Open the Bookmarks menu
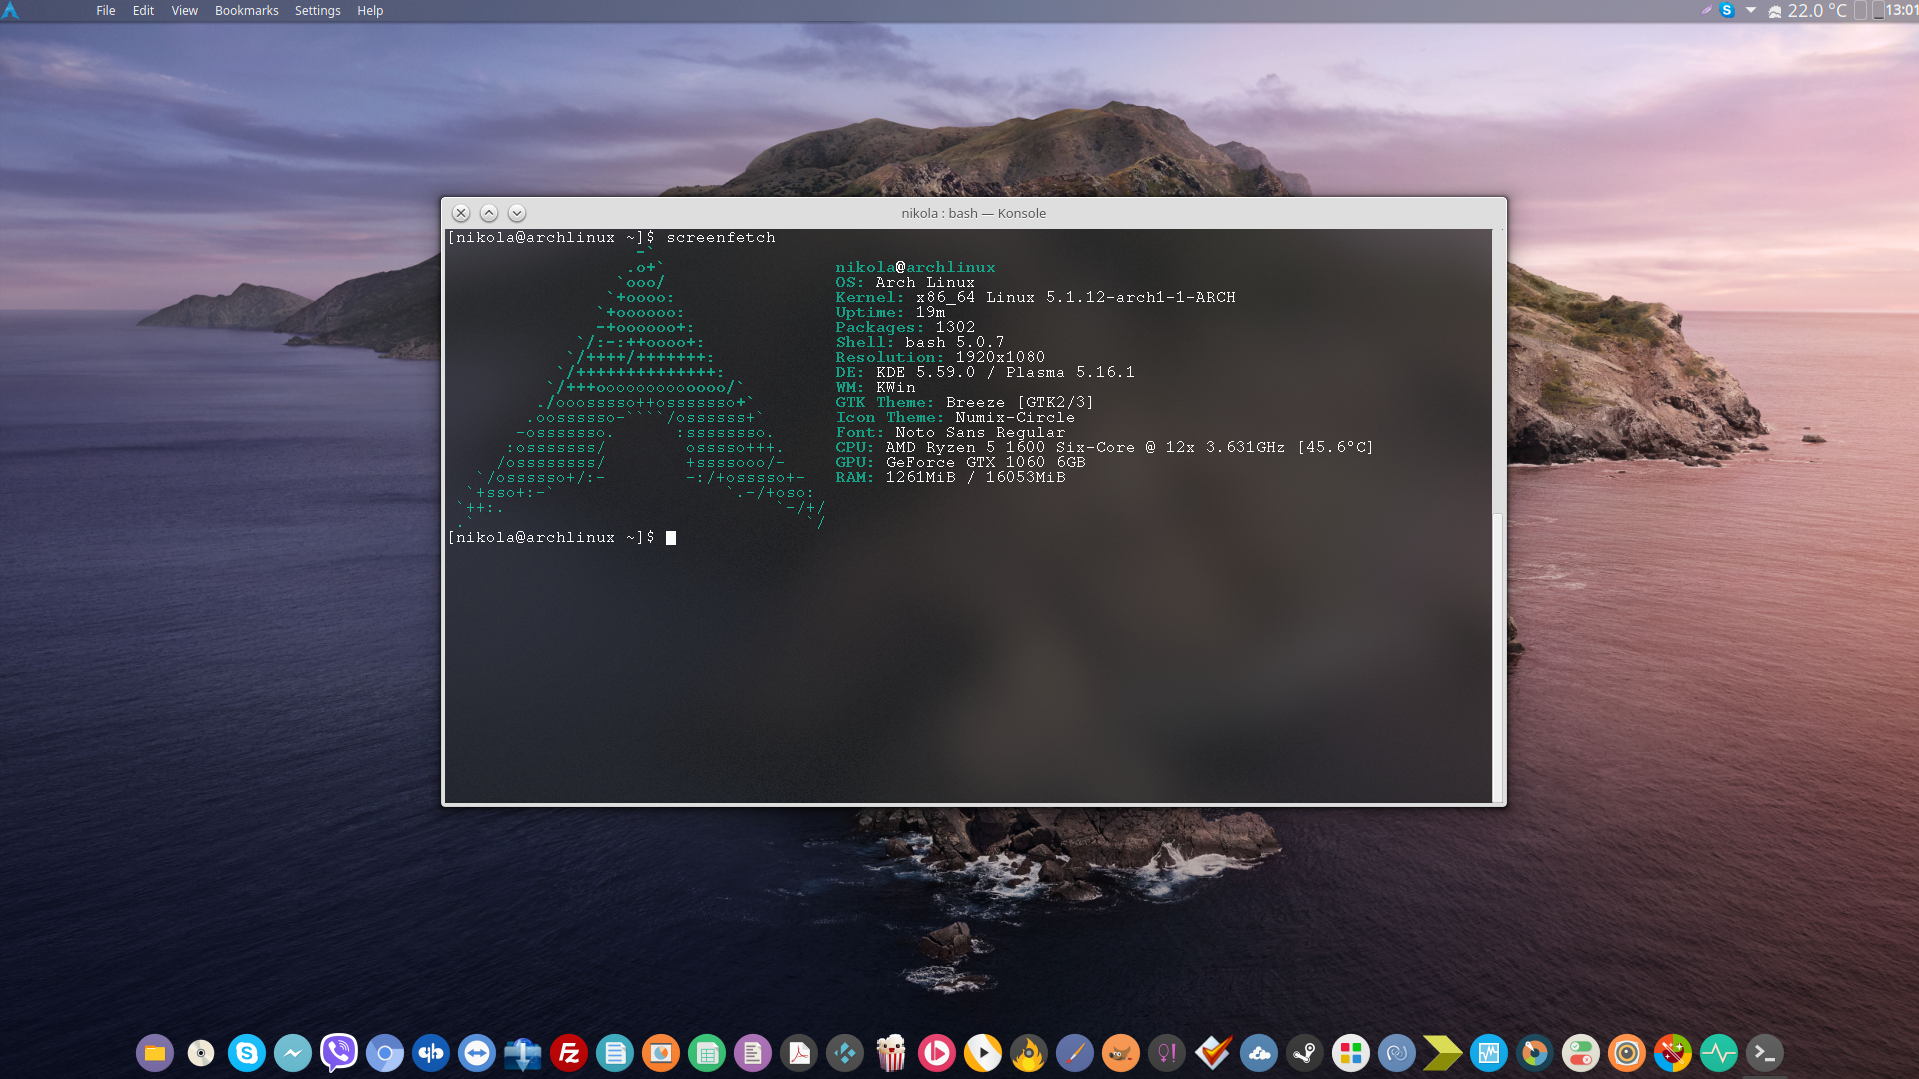The width and height of the screenshot is (1919, 1079). pyautogui.click(x=246, y=10)
